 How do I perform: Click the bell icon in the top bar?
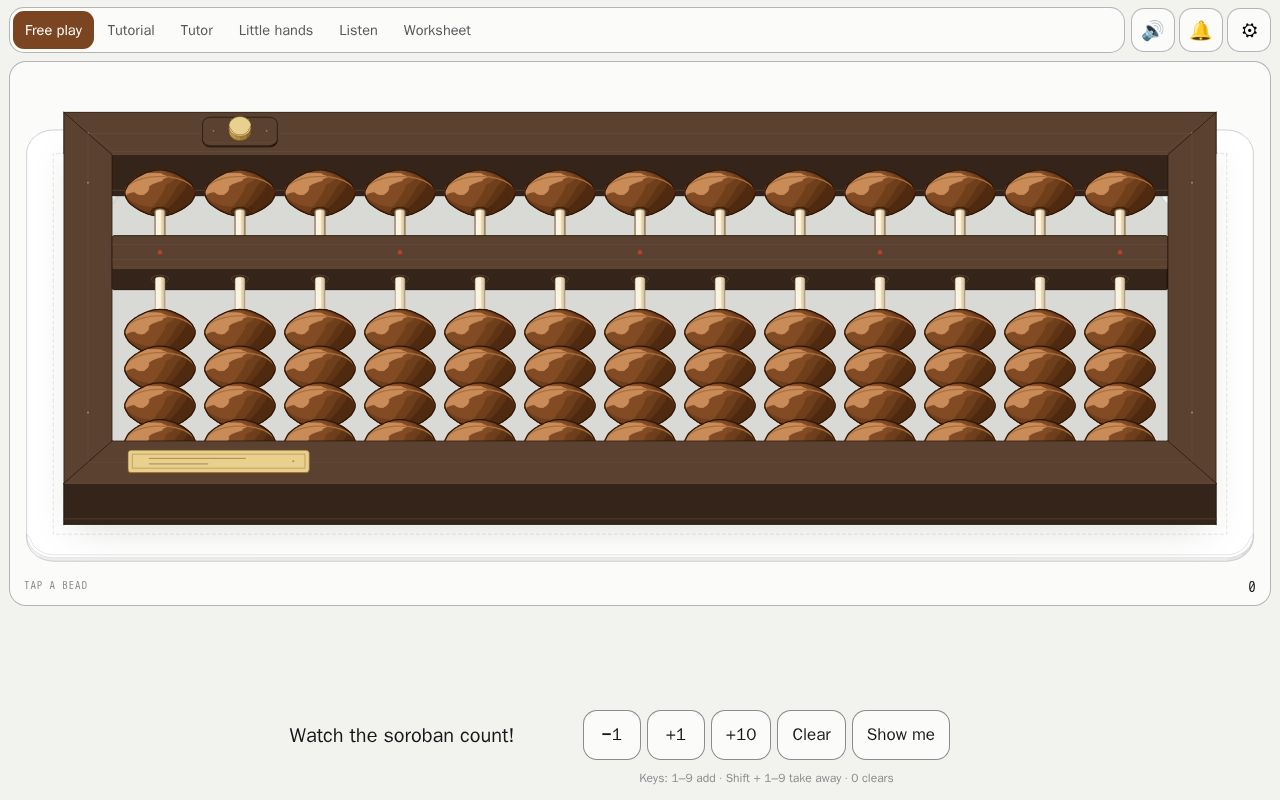(x=1201, y=30)
